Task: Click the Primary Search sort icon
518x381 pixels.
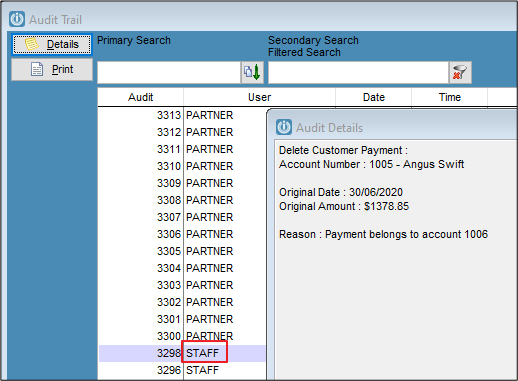Action: pos(252,72)
